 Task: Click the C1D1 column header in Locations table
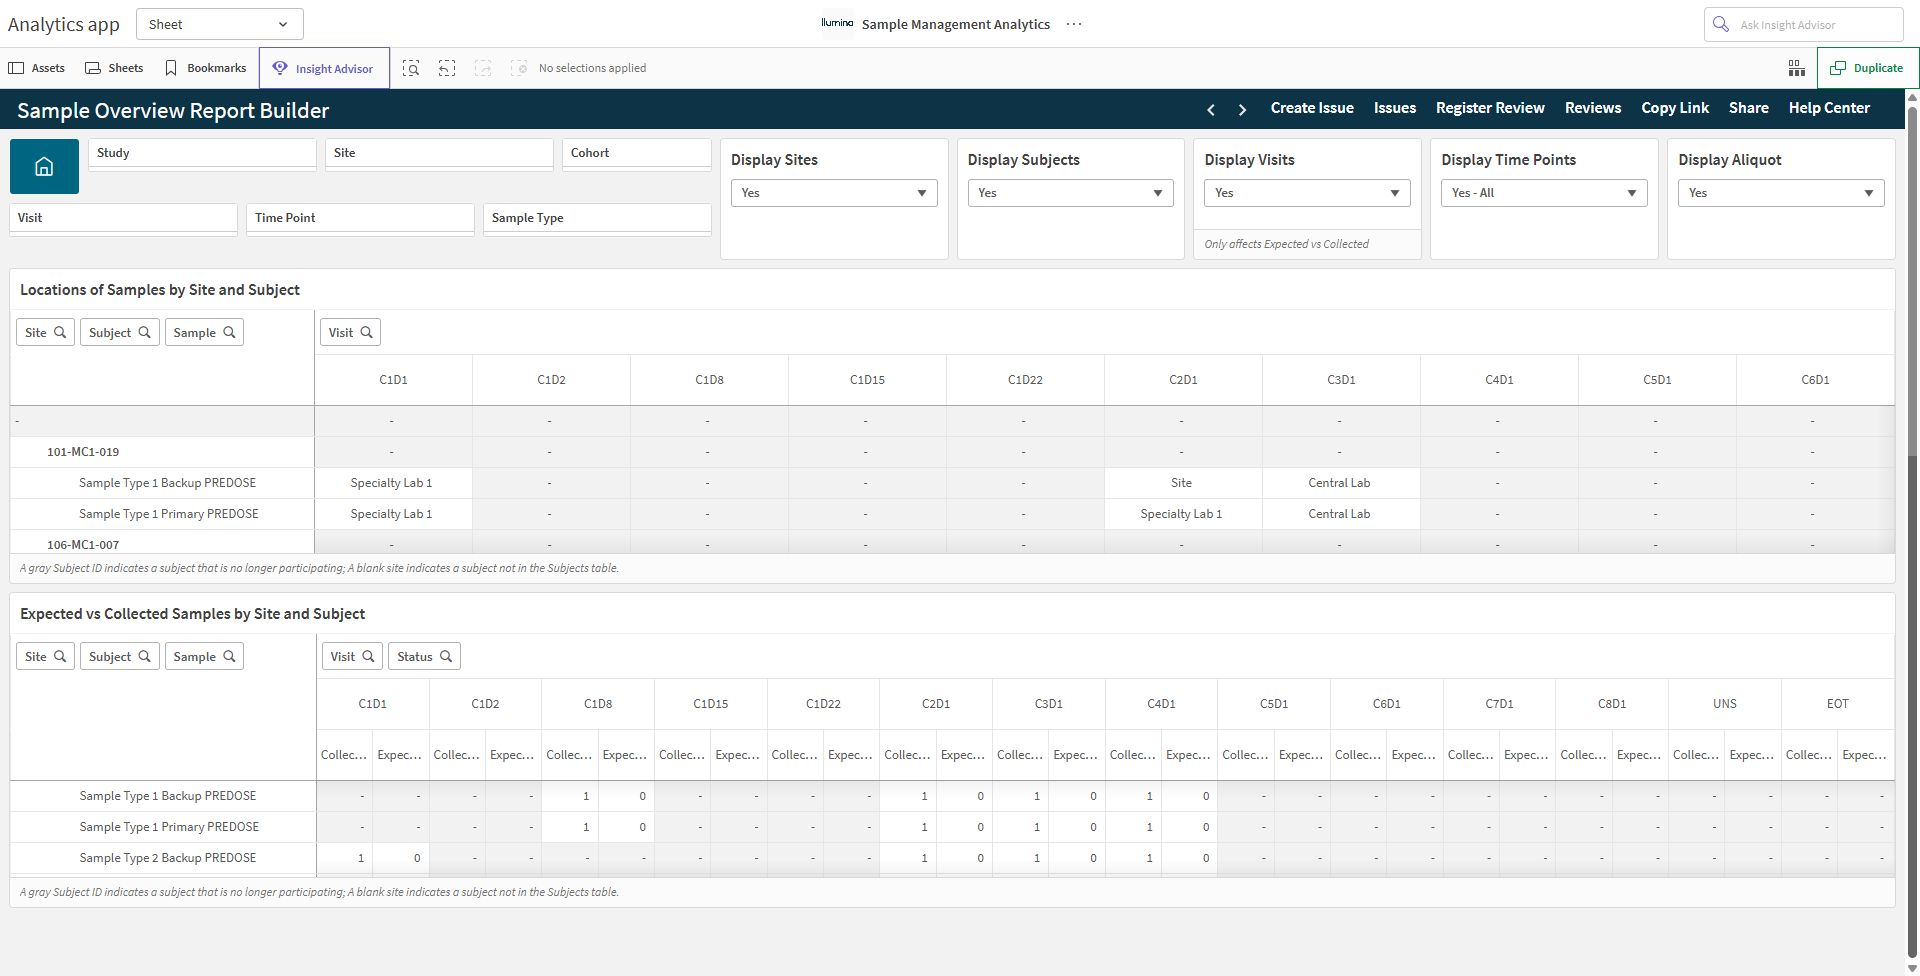pyautogui.click(x=393, y=380)
